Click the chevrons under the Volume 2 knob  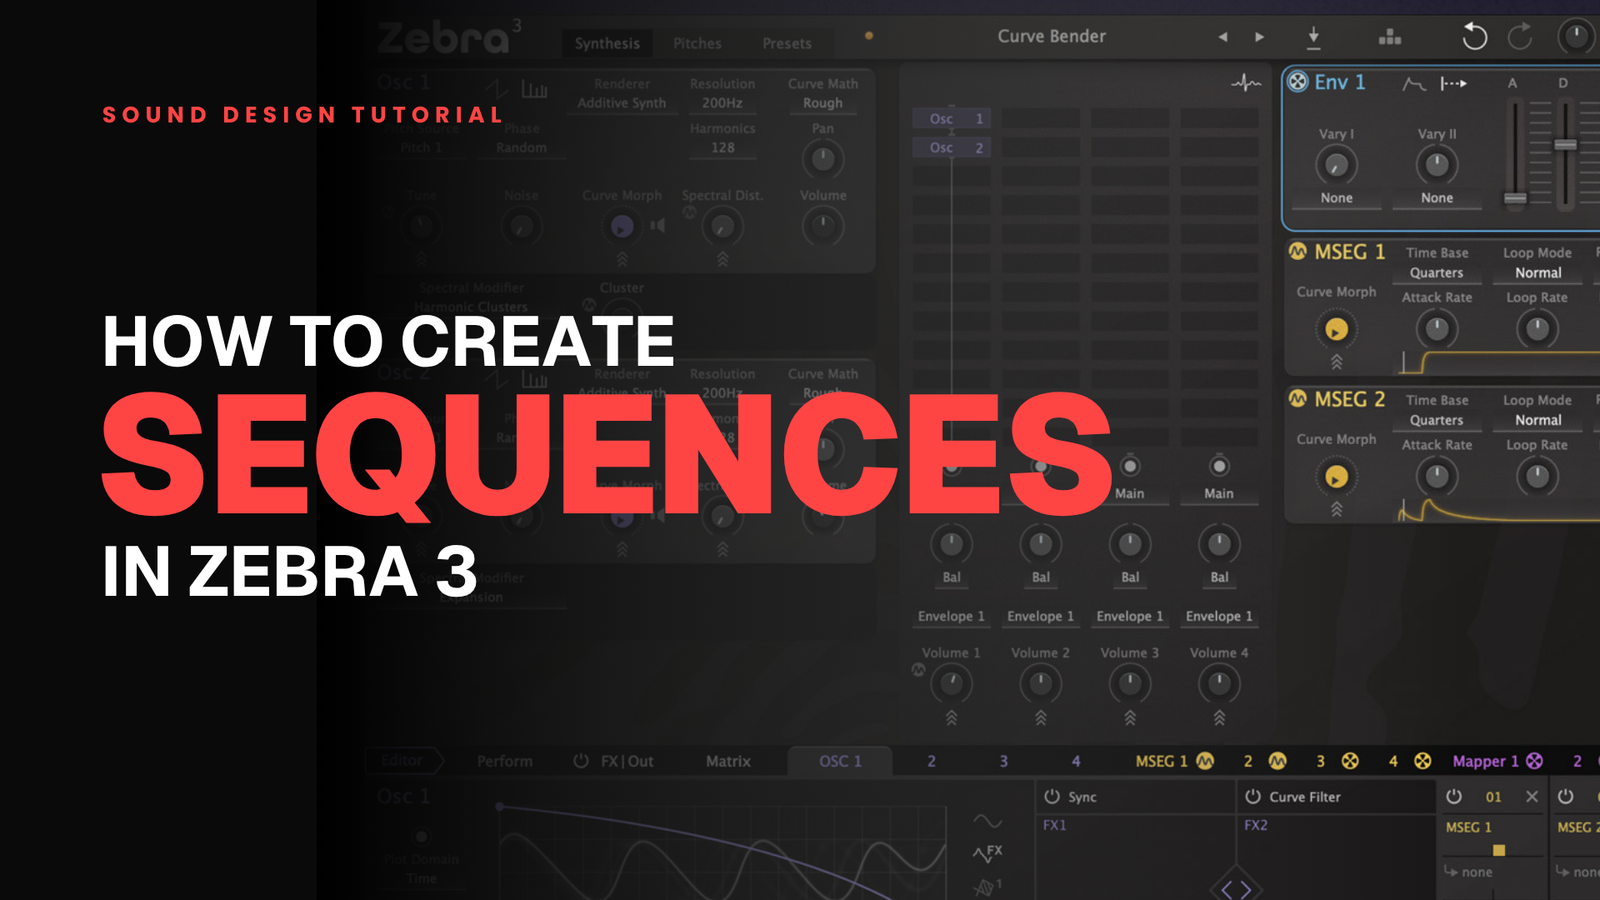(1041, 718)
